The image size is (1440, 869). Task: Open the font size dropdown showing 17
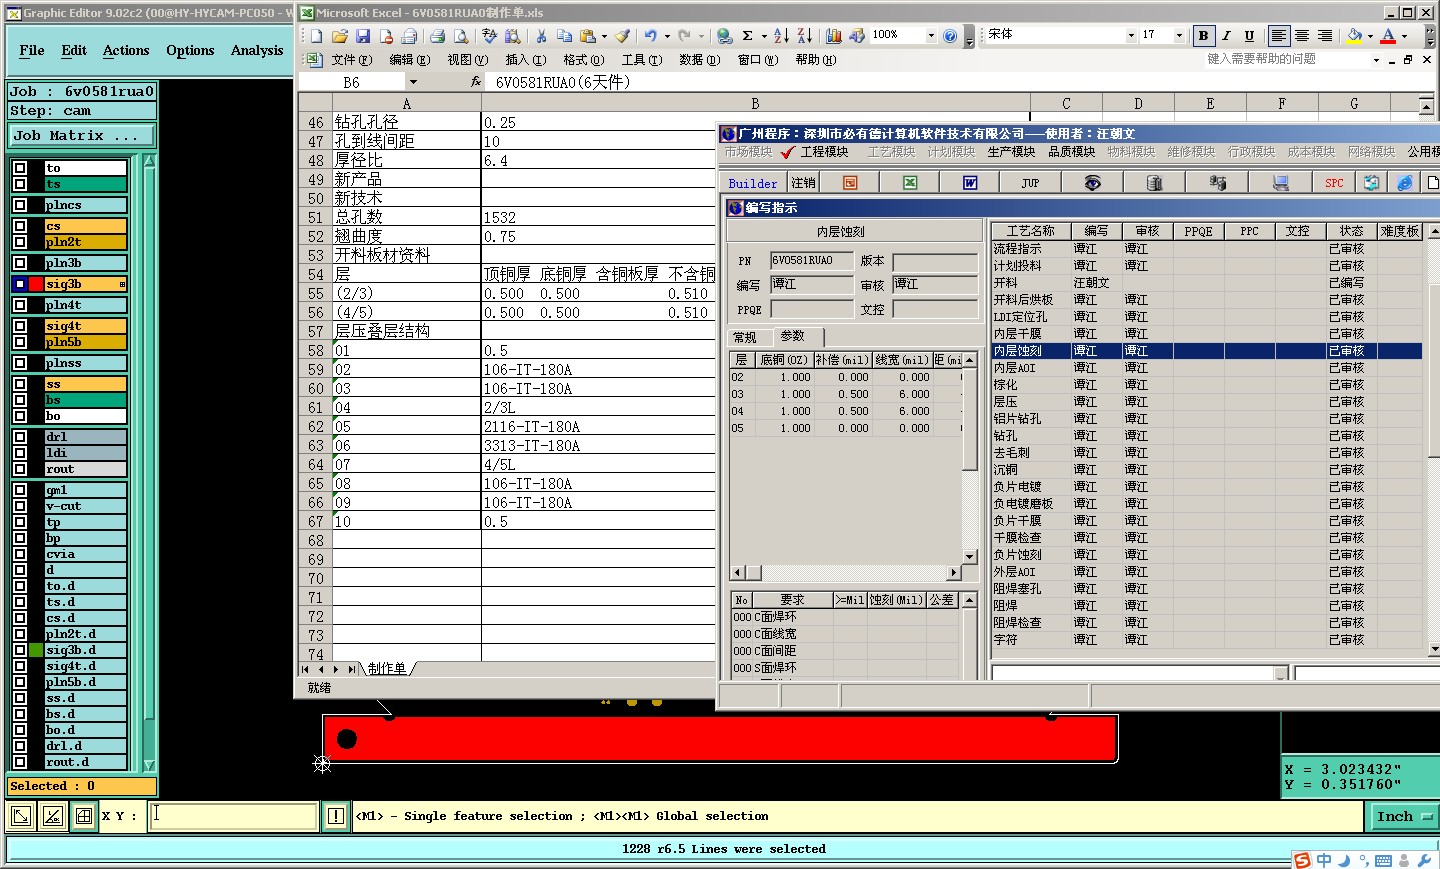pyautogui.click(x=1179, y=35)
